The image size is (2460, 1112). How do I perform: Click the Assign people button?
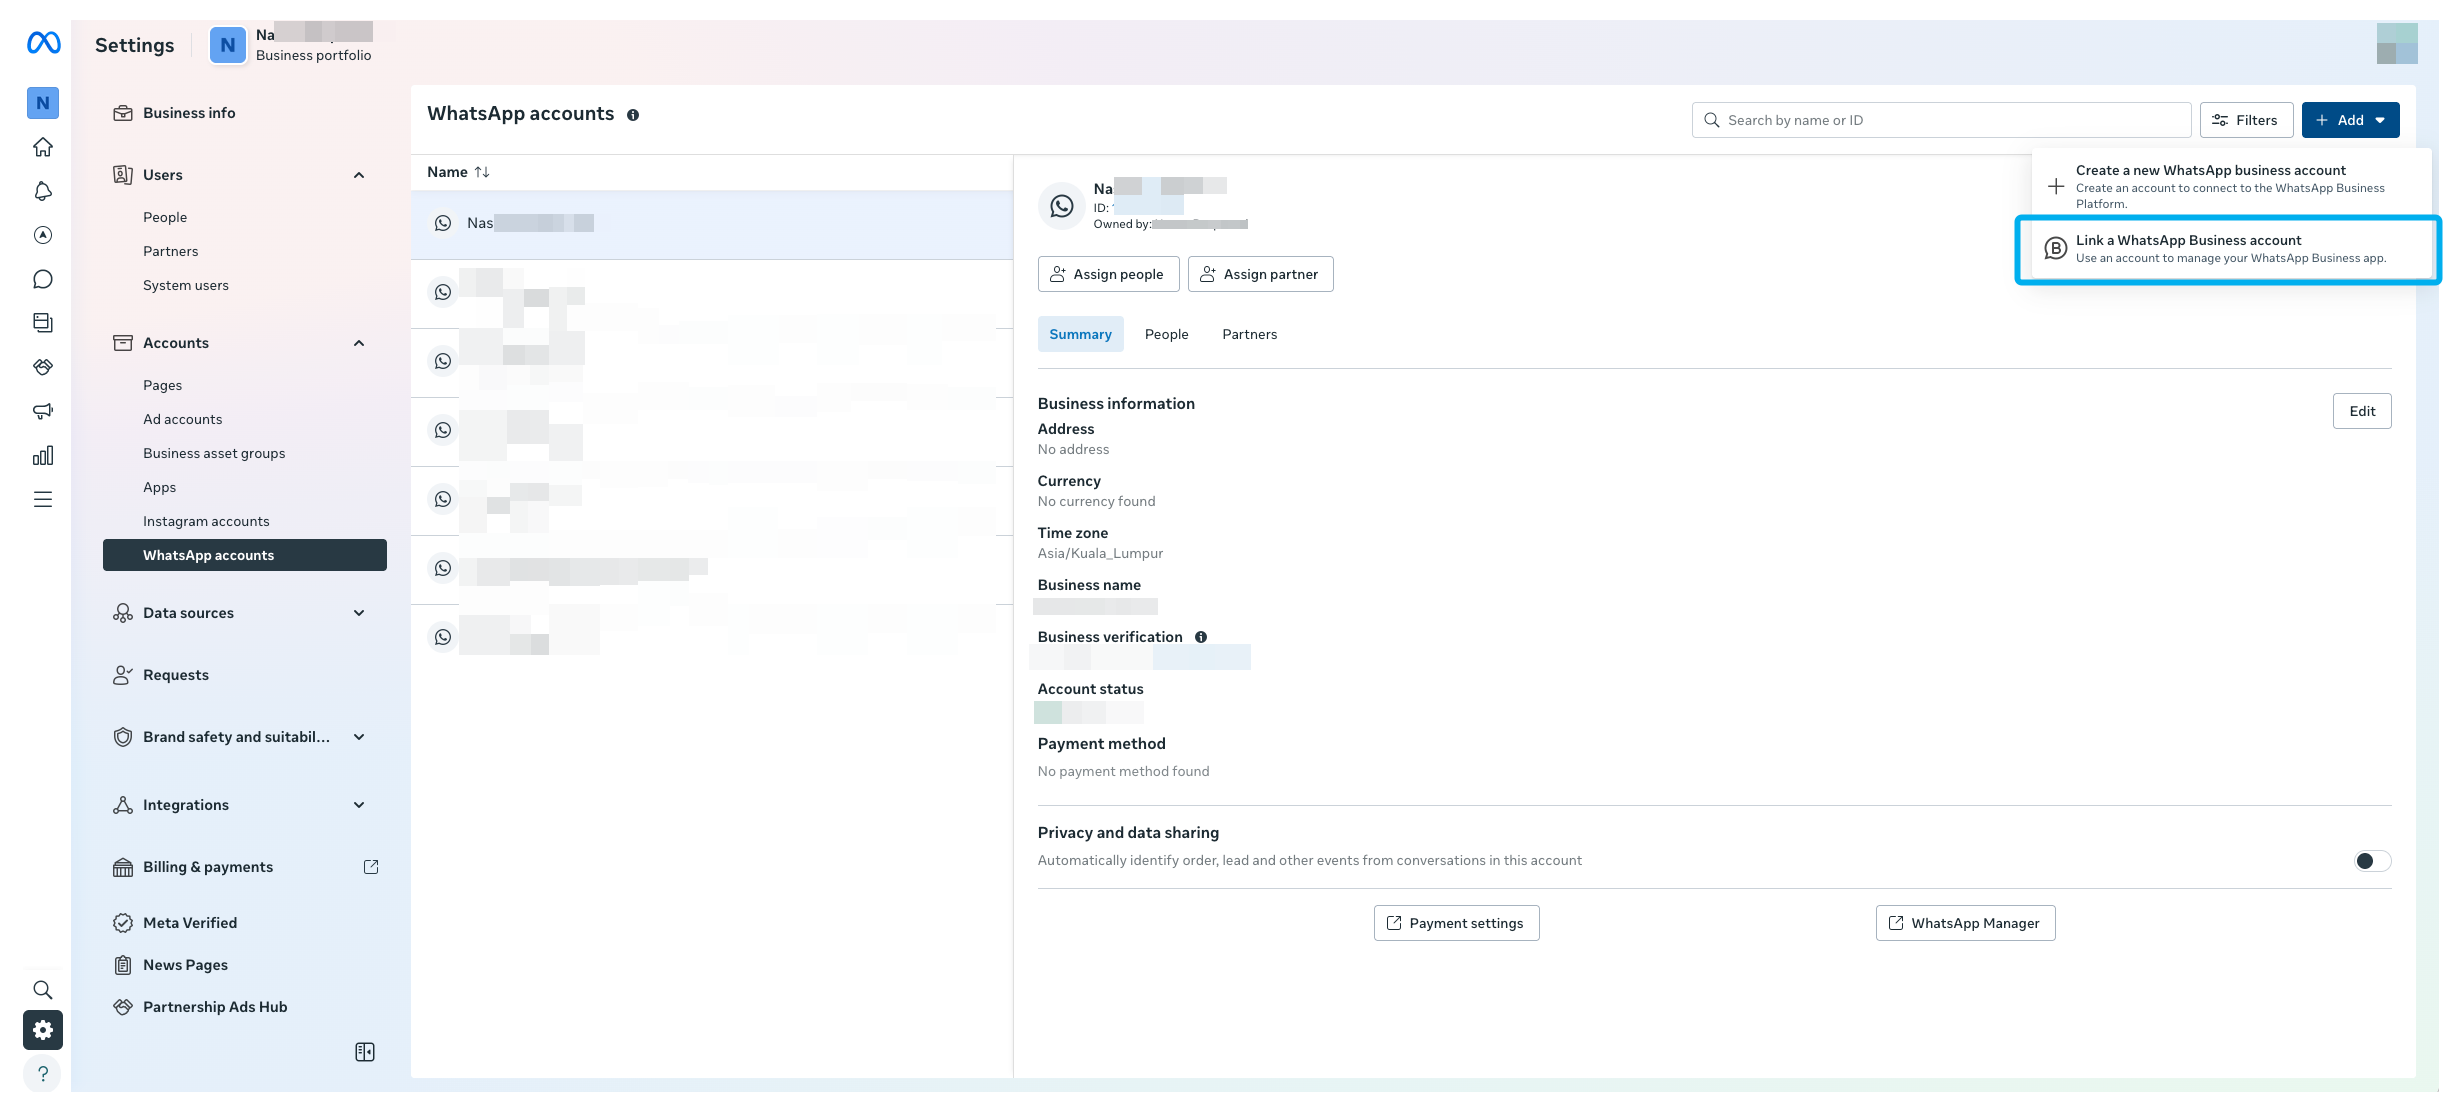tap(1108, 274)
